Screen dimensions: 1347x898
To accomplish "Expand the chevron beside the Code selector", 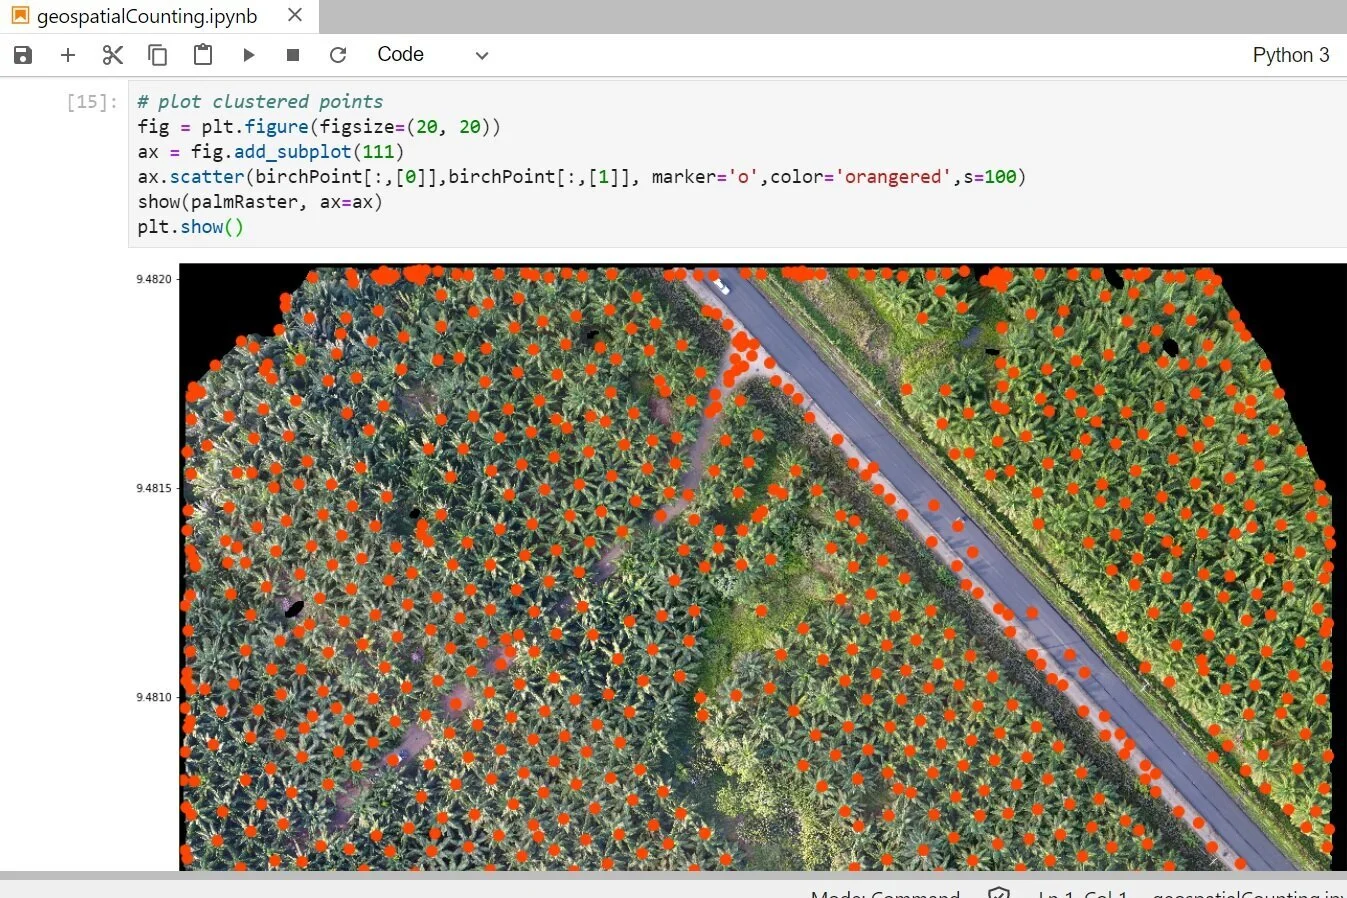I will pyautogui.click(x=481, y=55).
